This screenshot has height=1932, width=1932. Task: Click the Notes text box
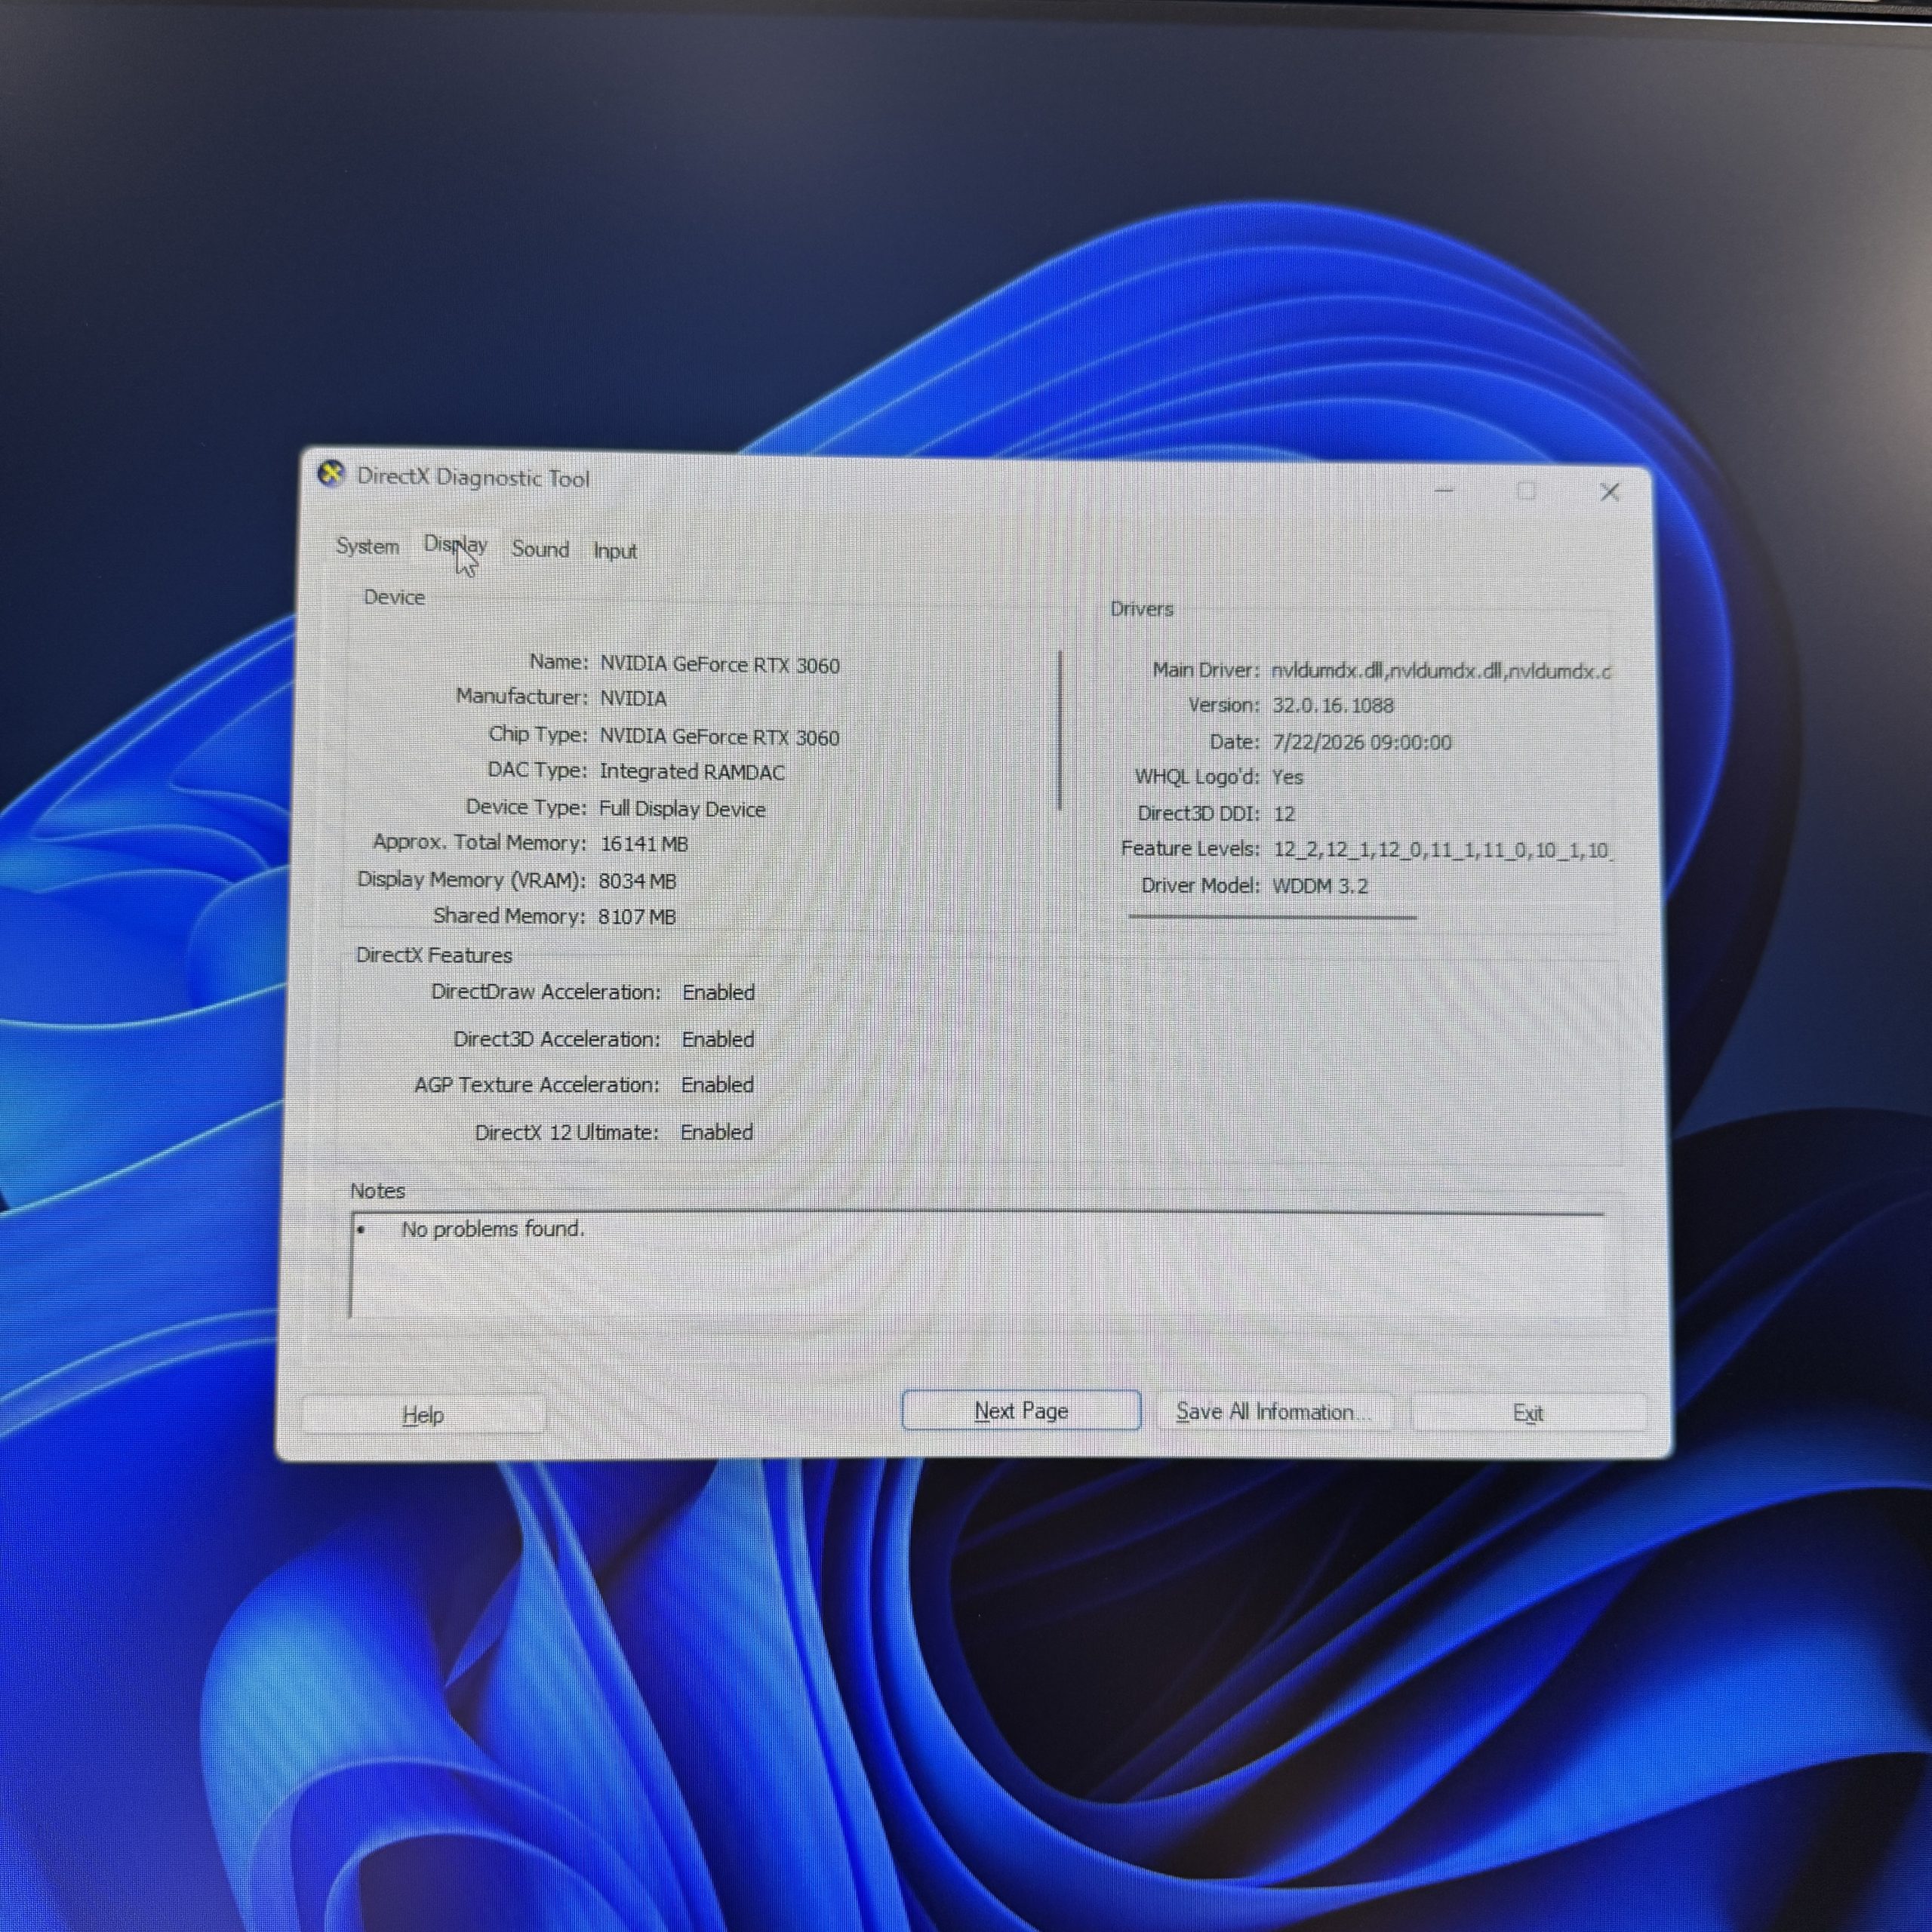coord(977,1265)
